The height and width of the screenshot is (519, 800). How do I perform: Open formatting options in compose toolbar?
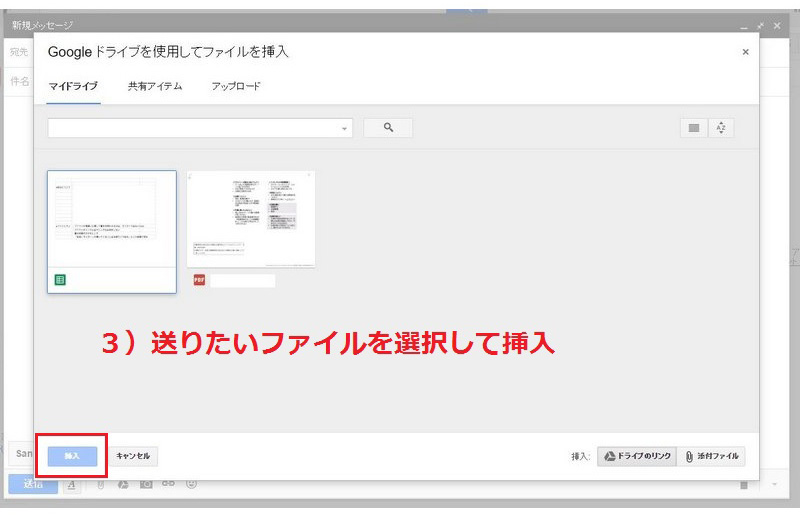pyautogui.click(x=71, y=484)
